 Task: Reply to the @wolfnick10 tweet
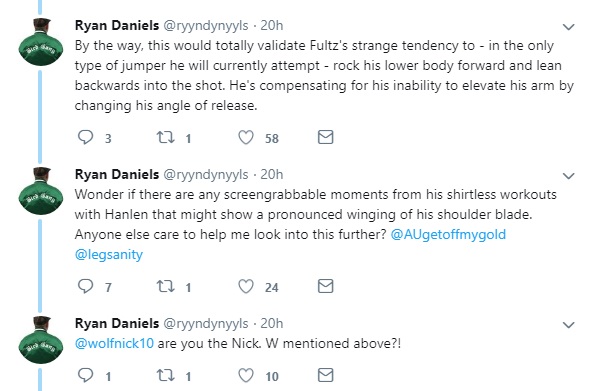tap(85, 375)
